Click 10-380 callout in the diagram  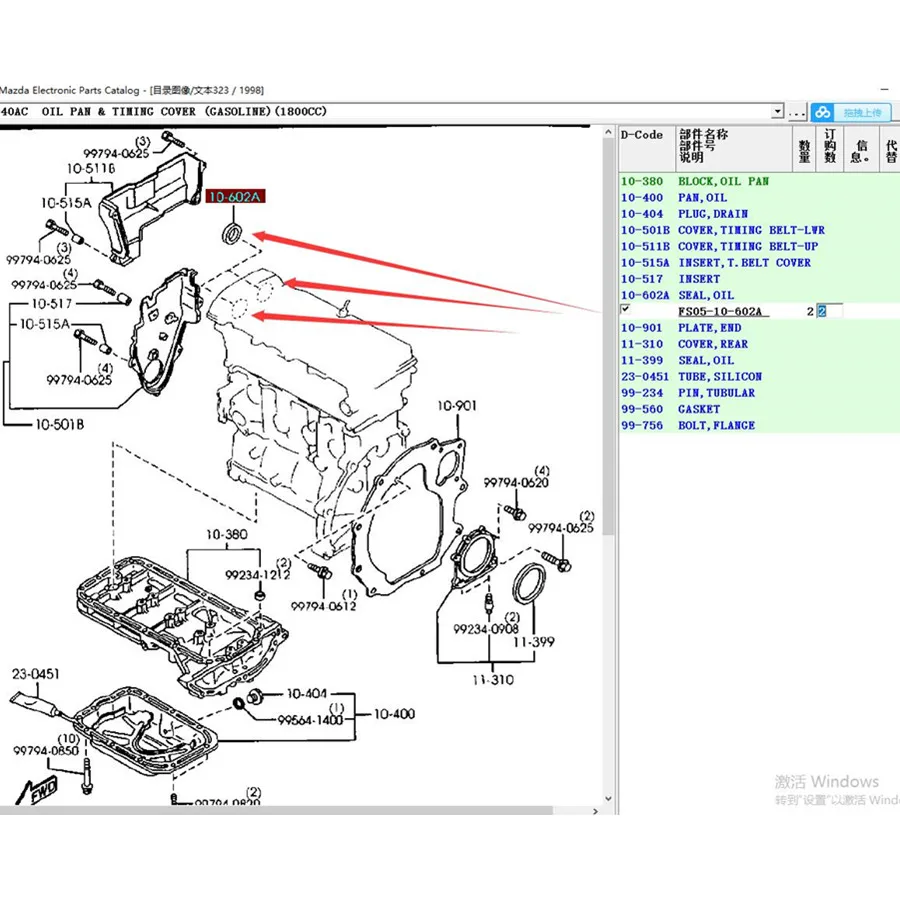[x=227, y=534]
